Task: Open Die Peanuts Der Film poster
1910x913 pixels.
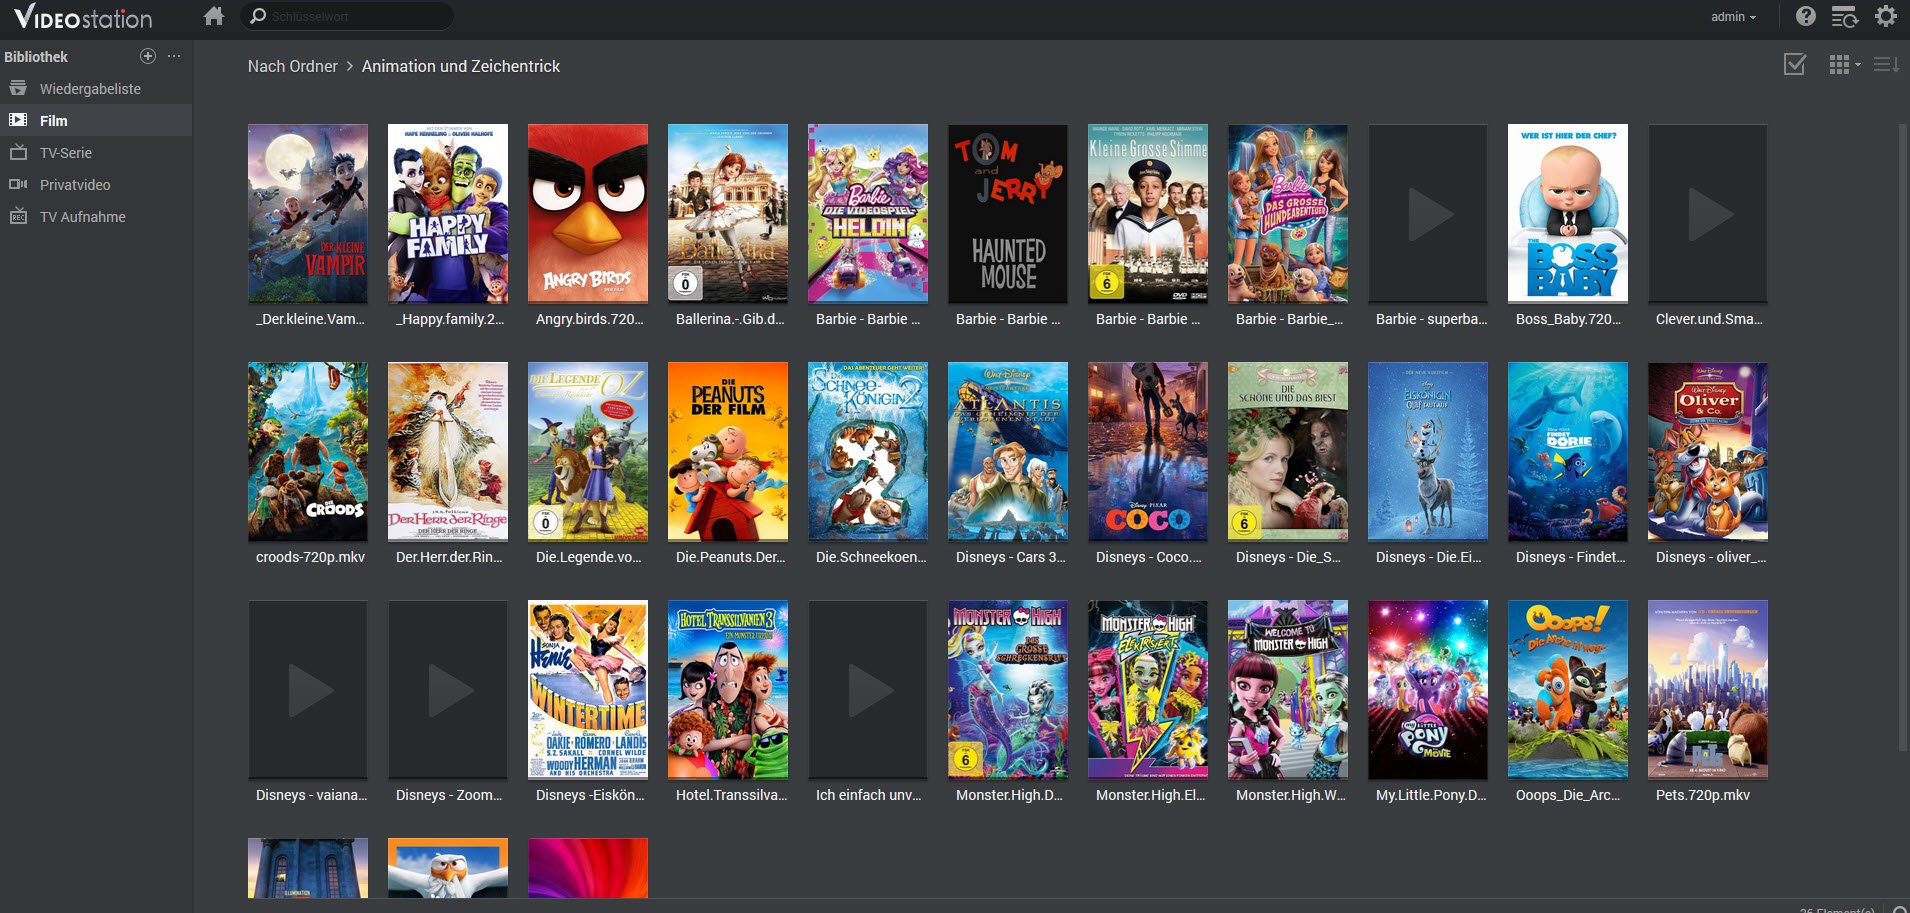Action: [728, 451]
